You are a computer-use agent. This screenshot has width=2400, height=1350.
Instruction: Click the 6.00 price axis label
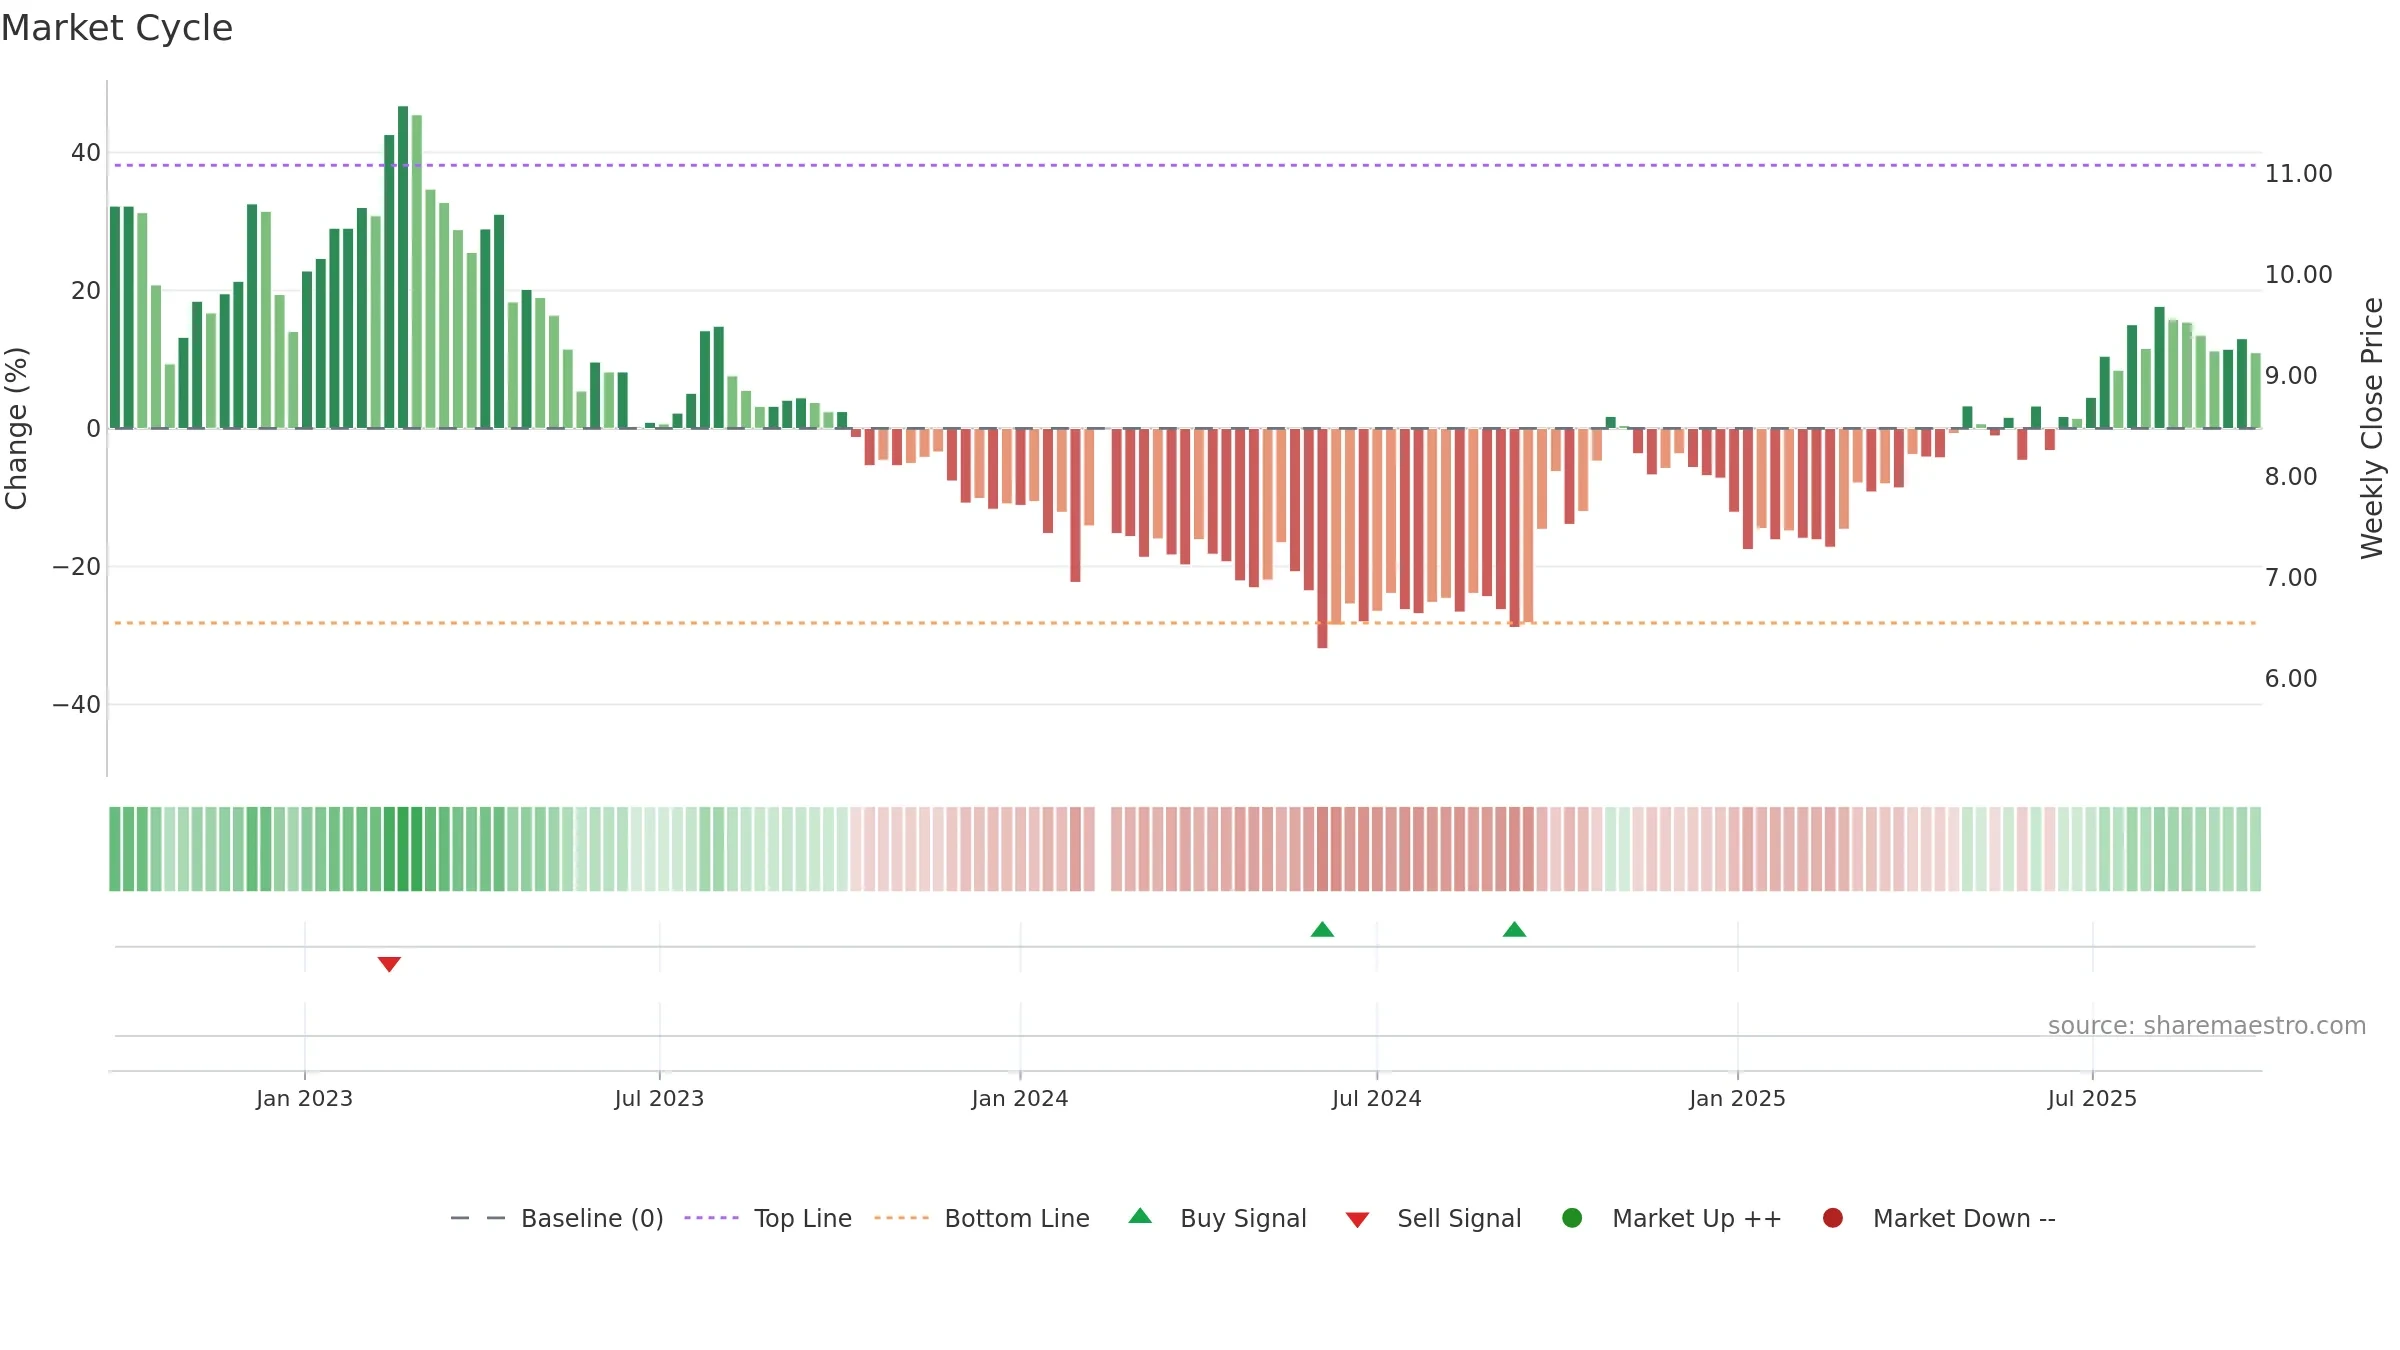(2291, 678)
